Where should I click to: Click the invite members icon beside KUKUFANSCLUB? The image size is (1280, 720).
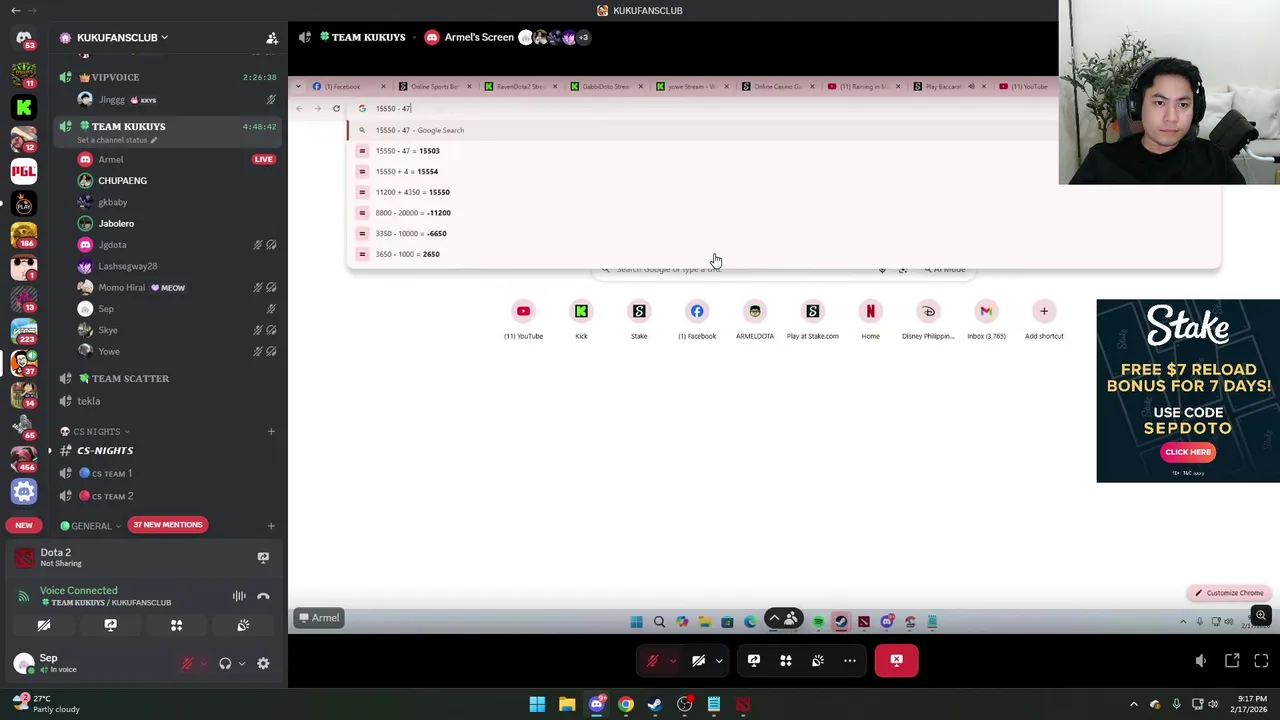pyautogui.click(x=271, y=38)
